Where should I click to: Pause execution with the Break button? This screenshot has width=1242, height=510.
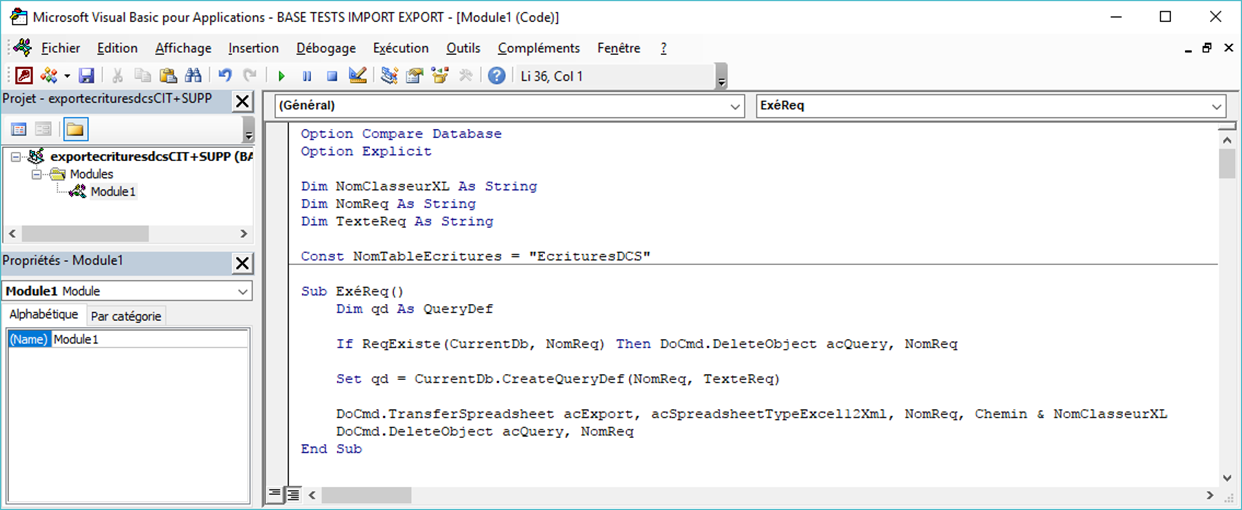point(307,75)
